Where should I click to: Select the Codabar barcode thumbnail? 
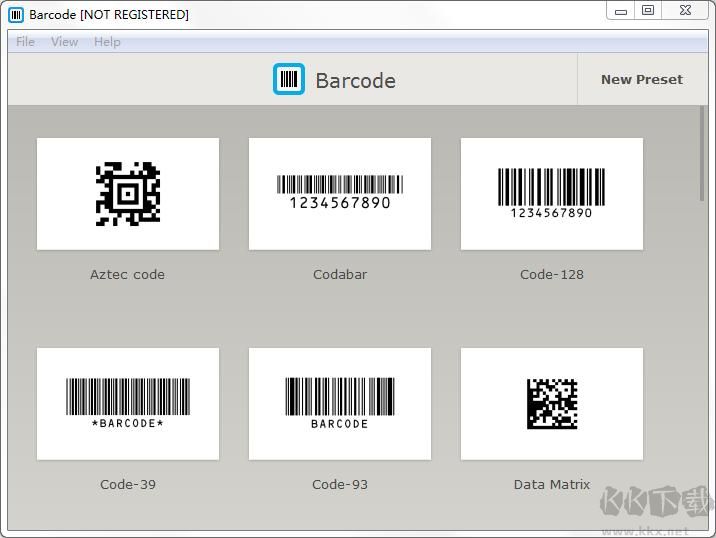coord(340,194)
